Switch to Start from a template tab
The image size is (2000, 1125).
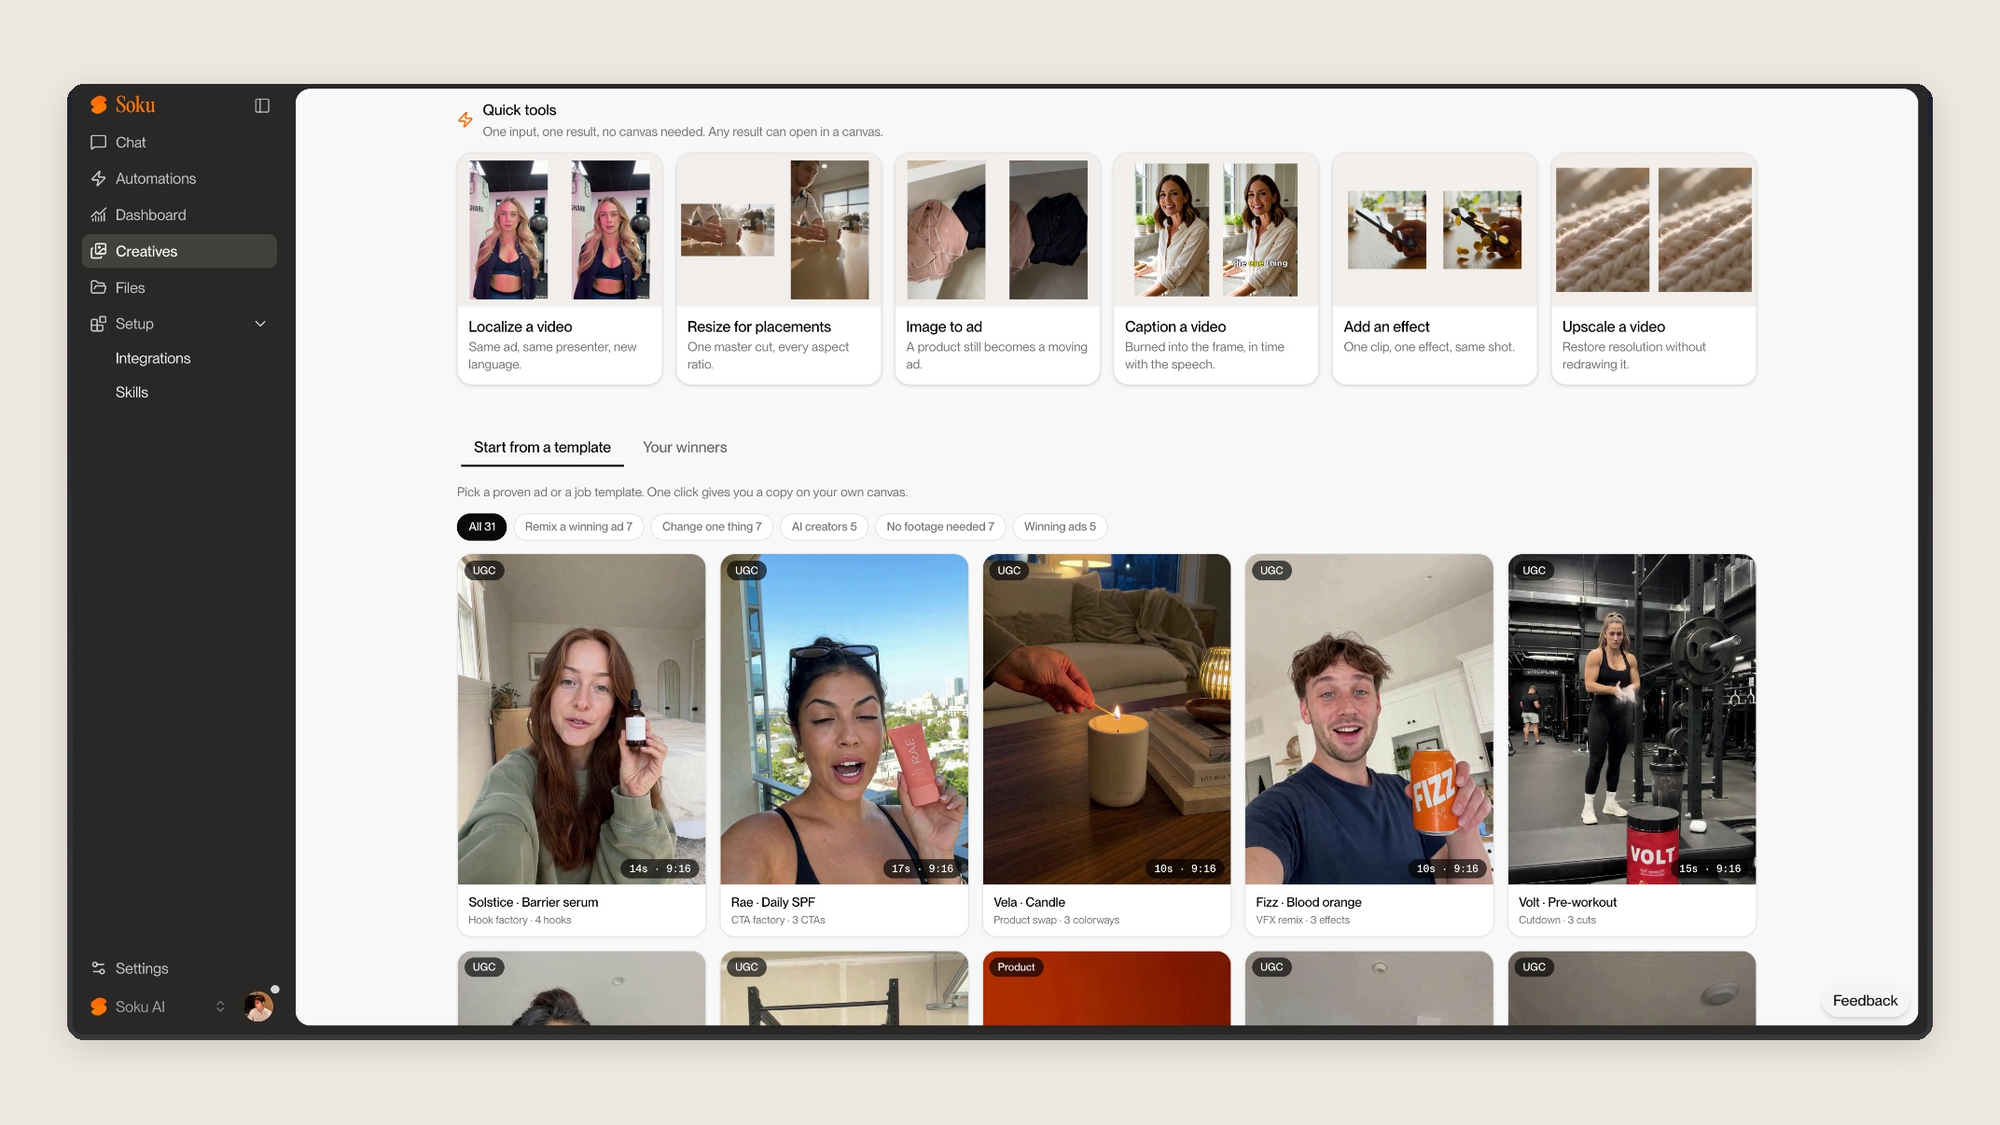pyautogui.click(x=542, y=447)
